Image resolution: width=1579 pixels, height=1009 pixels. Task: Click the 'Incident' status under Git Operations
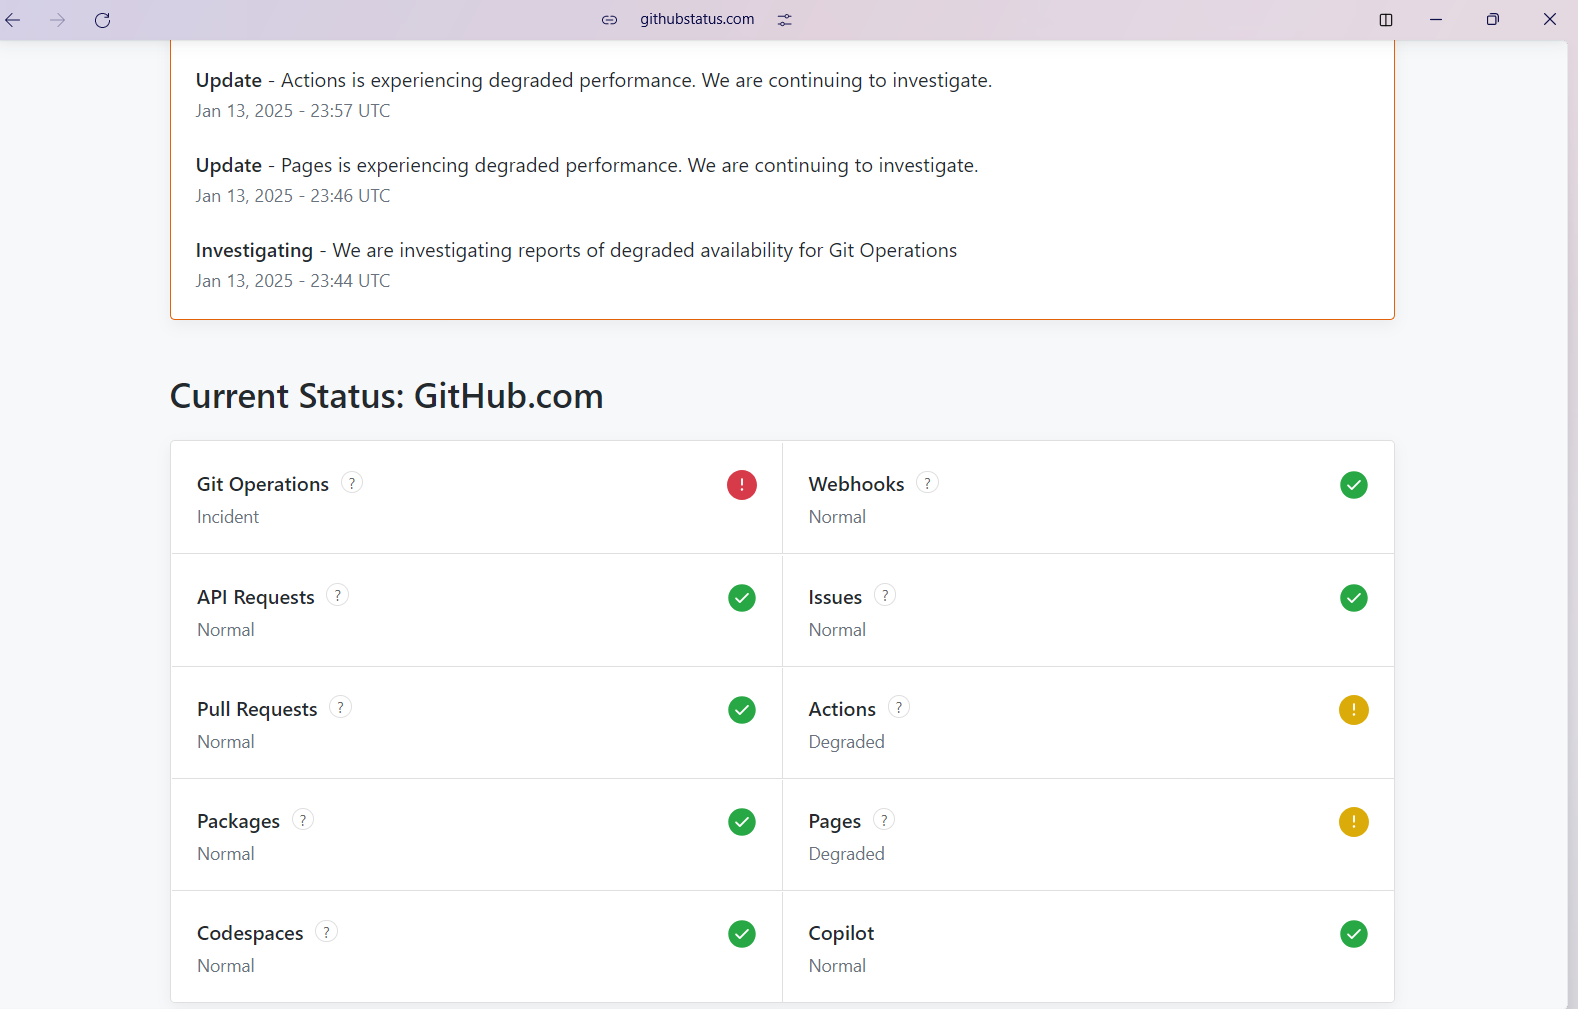228,517
